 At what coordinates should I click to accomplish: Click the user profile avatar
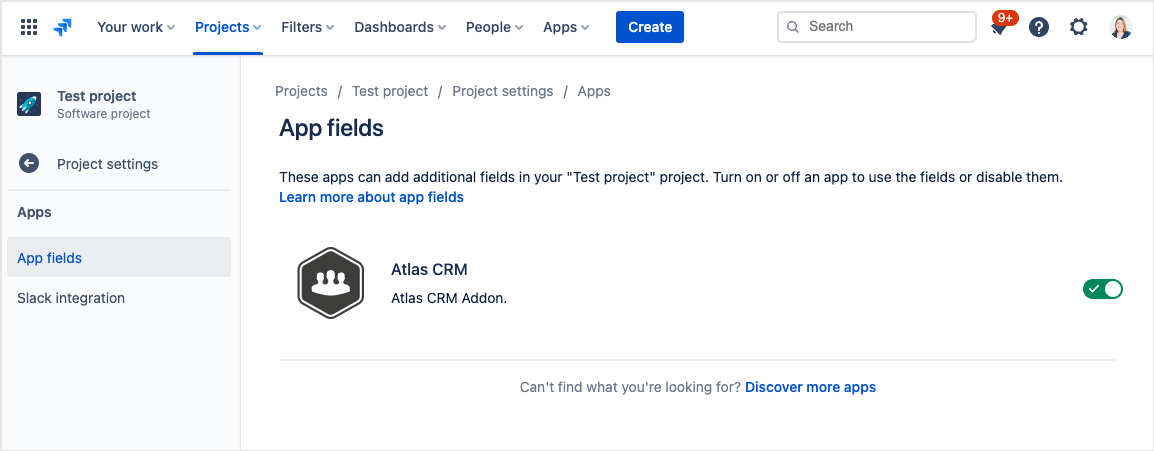[1121, 27]
